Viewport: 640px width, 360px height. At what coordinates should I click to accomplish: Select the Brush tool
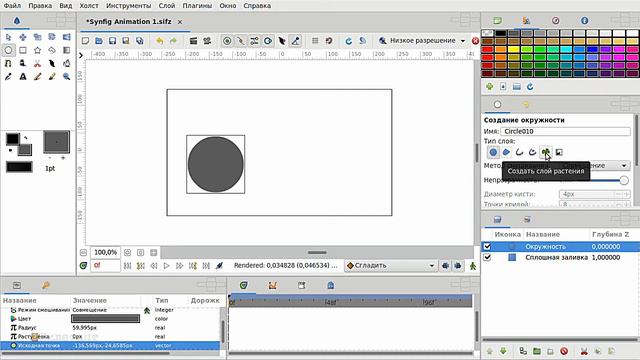click(x=52, y=76)
